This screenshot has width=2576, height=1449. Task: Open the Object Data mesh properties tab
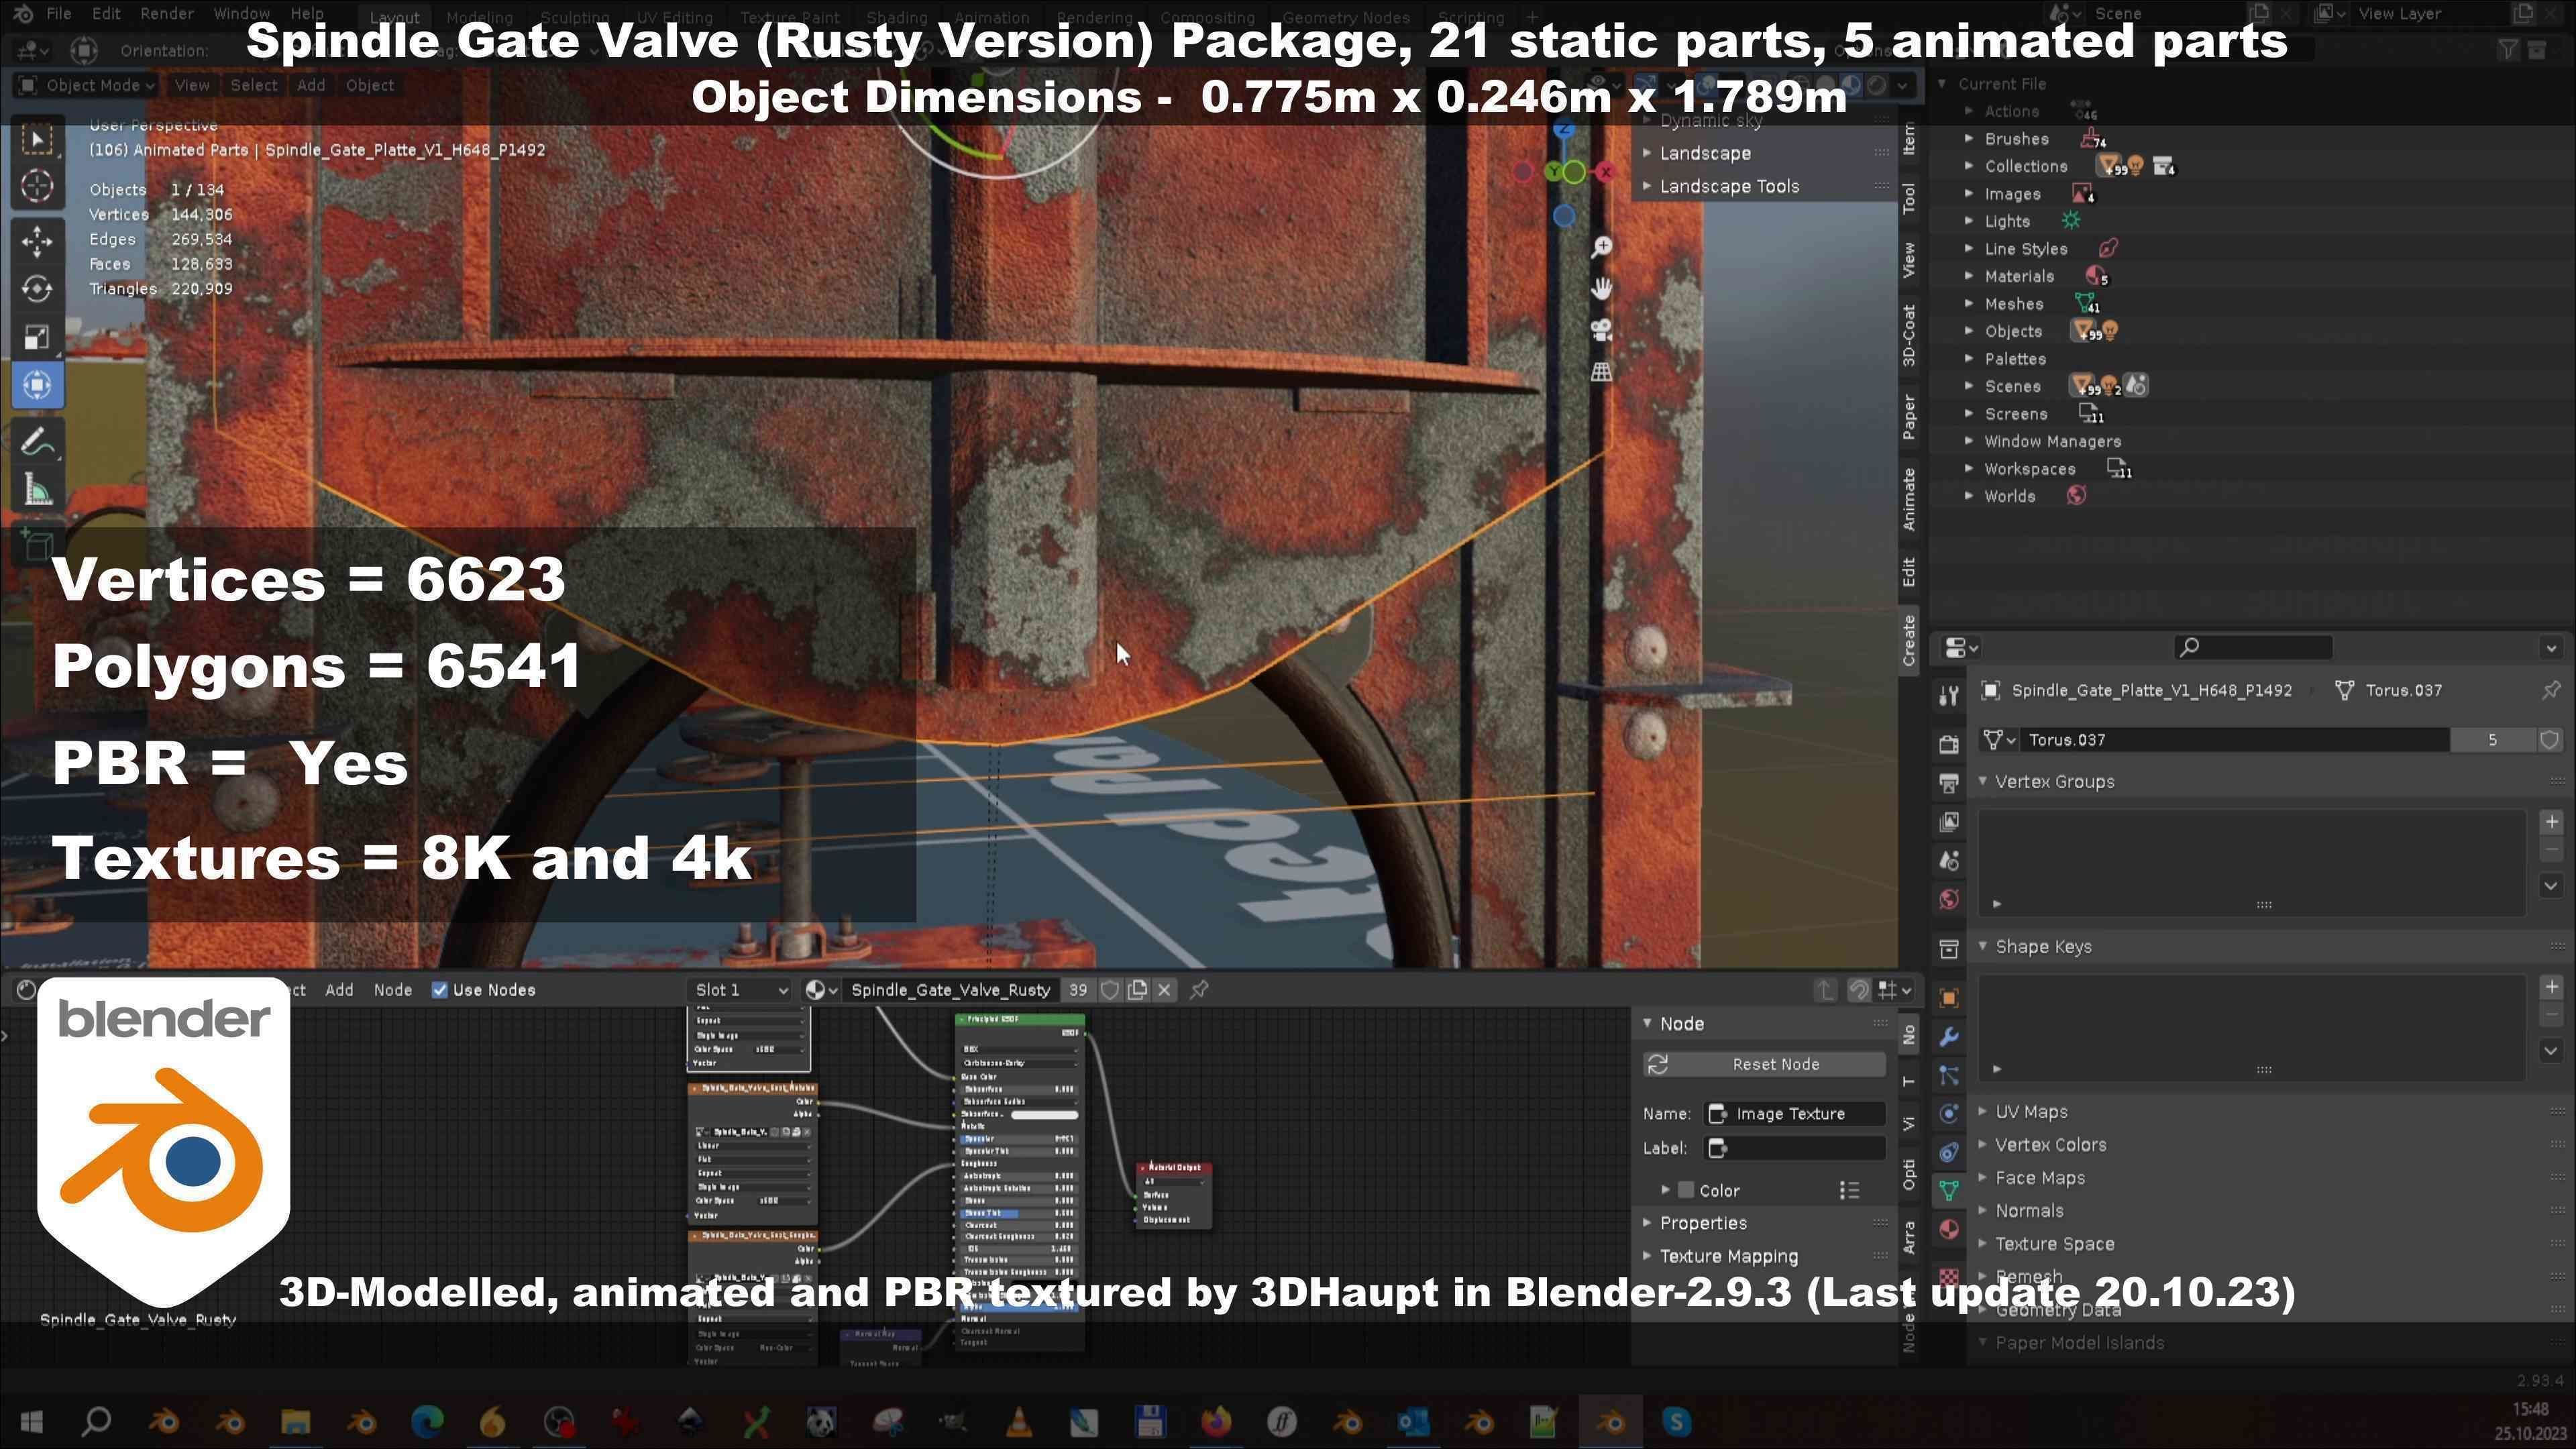click(x=1948, y=1191)
